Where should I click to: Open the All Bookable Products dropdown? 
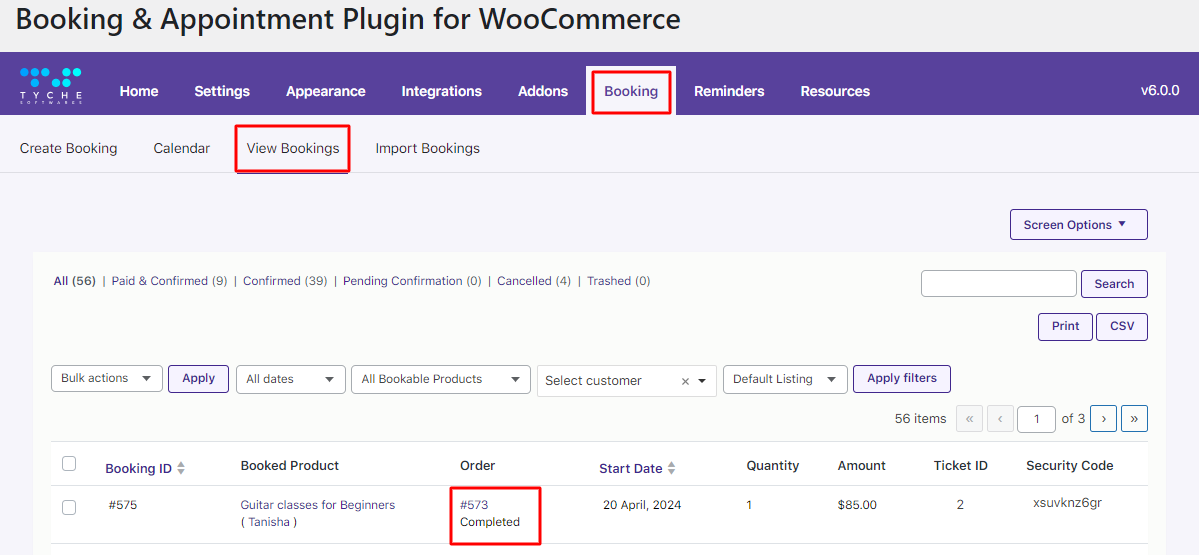click(441, 379)
